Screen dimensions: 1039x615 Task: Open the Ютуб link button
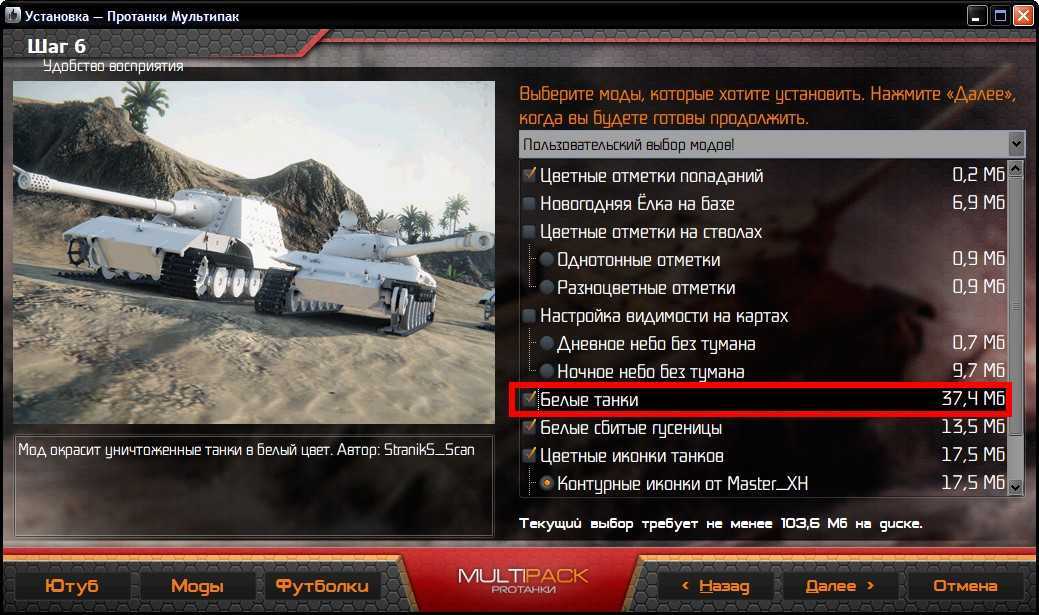point(72,585)
